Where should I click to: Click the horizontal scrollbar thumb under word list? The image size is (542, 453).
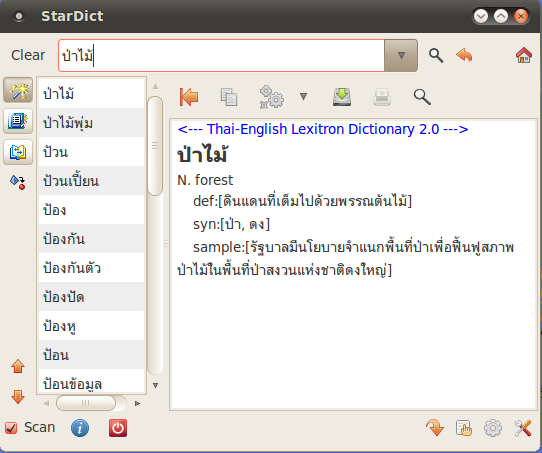(x=86, y=403)
